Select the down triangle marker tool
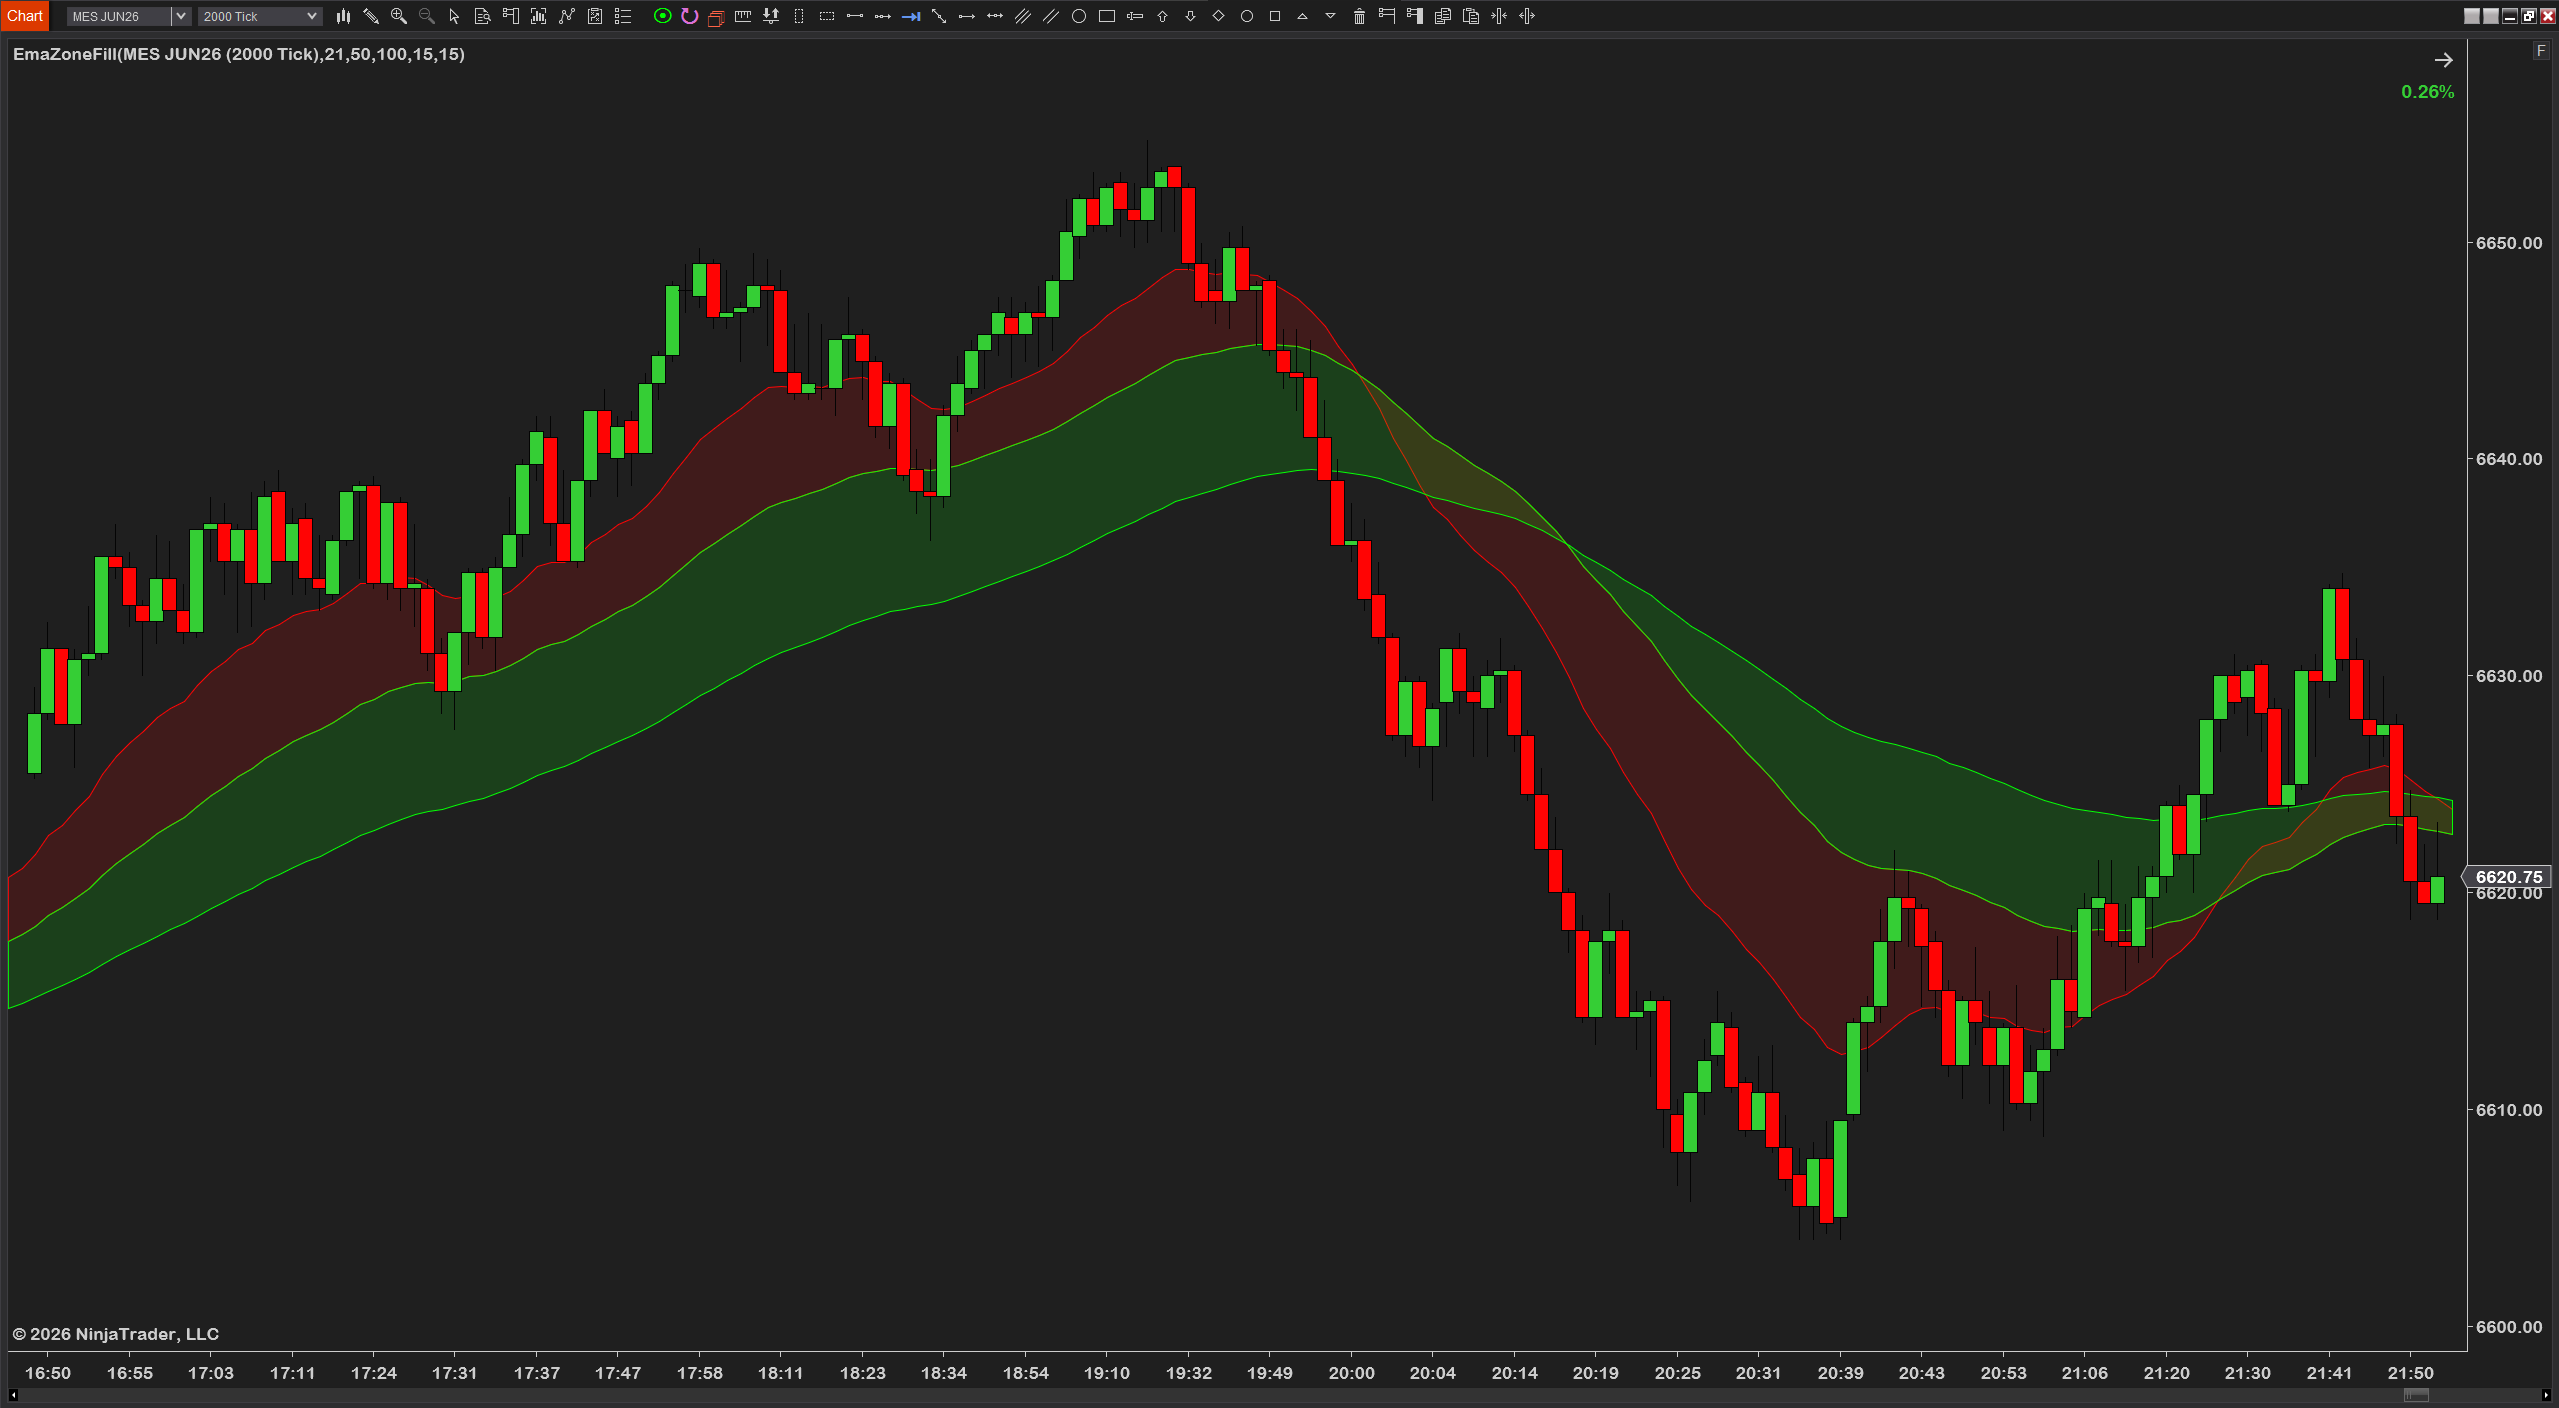This screenshot has height=1408, width=2559. pyautogui.click(x=1330, y=16)
